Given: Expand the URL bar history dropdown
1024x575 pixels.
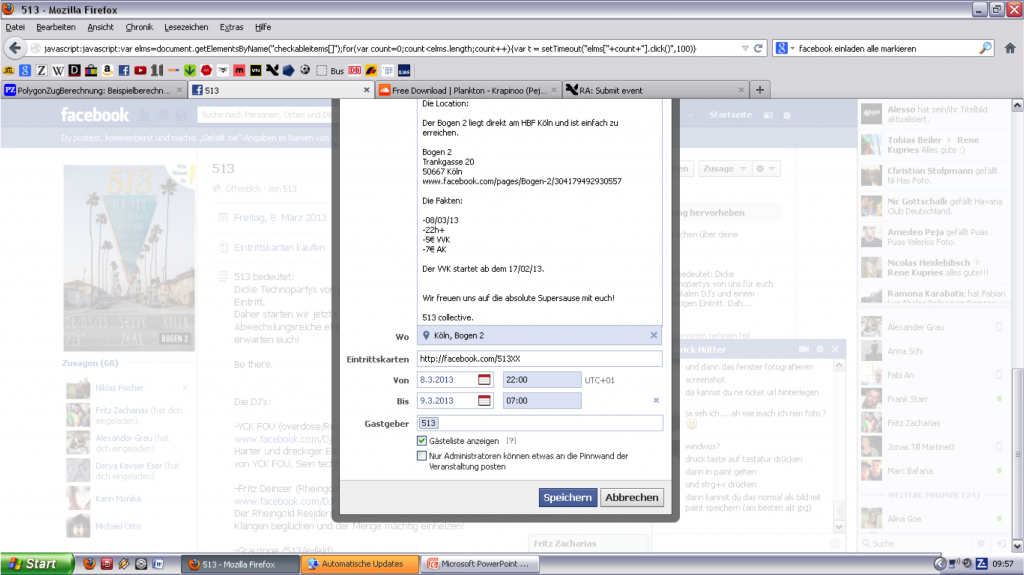Looking at the screenshot, I should (744, 48).
